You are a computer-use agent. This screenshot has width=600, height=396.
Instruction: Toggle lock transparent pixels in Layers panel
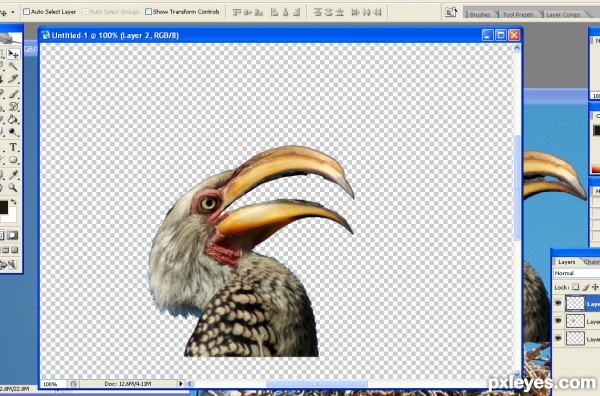576,287
